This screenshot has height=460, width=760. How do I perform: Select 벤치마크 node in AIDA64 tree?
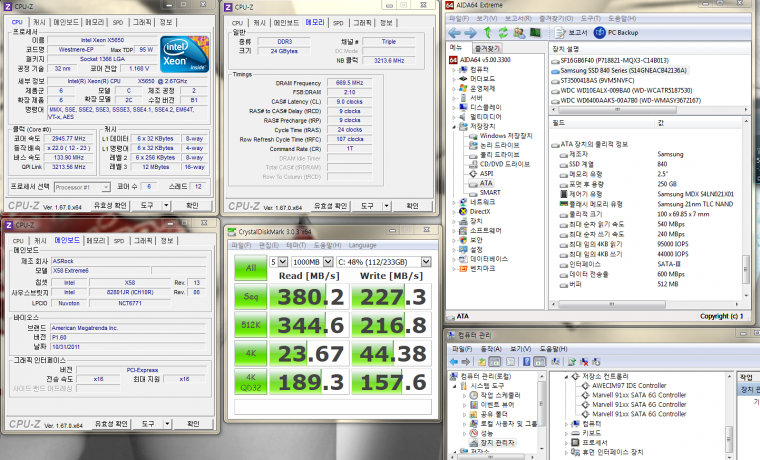482,269
